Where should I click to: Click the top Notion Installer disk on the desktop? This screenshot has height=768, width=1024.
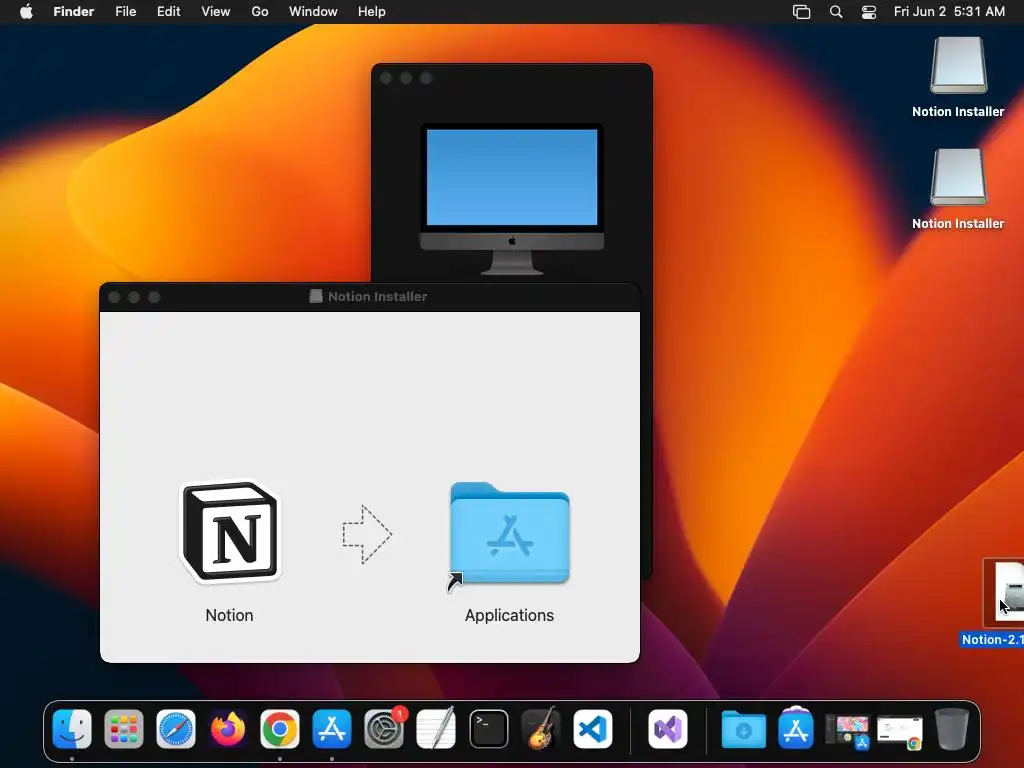point(958,65)
